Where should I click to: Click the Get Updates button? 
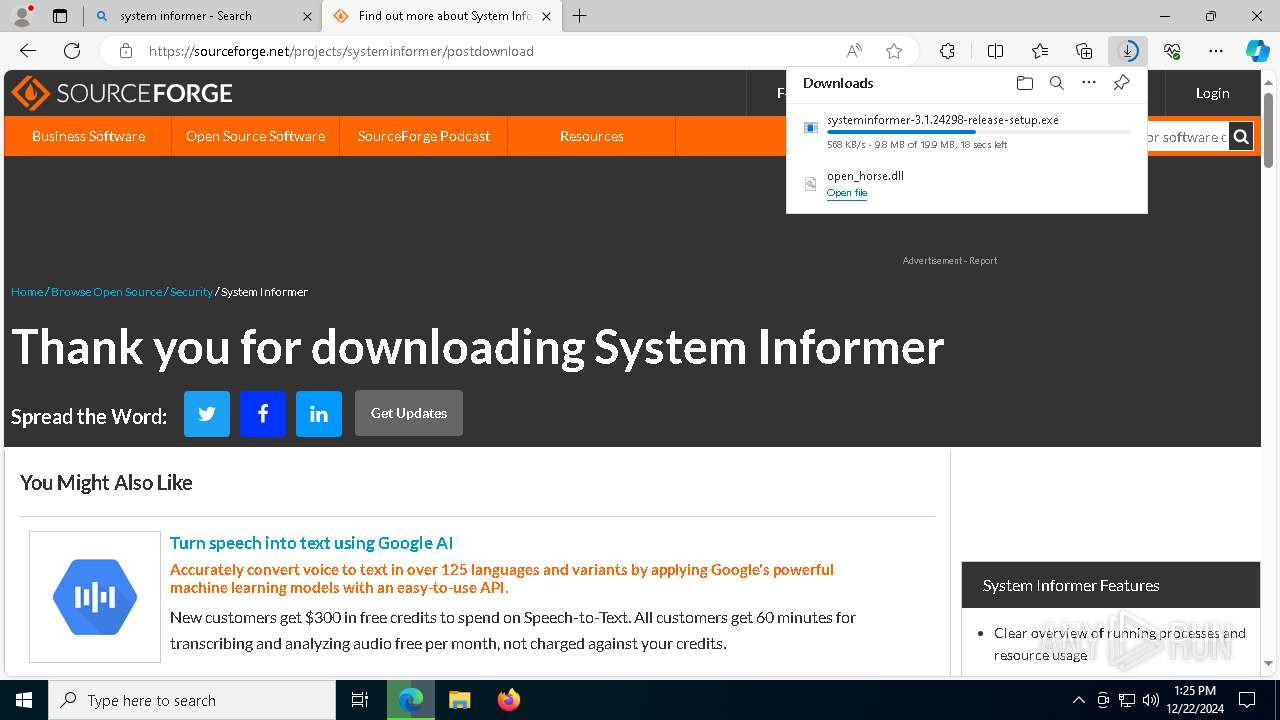[409, 413]
